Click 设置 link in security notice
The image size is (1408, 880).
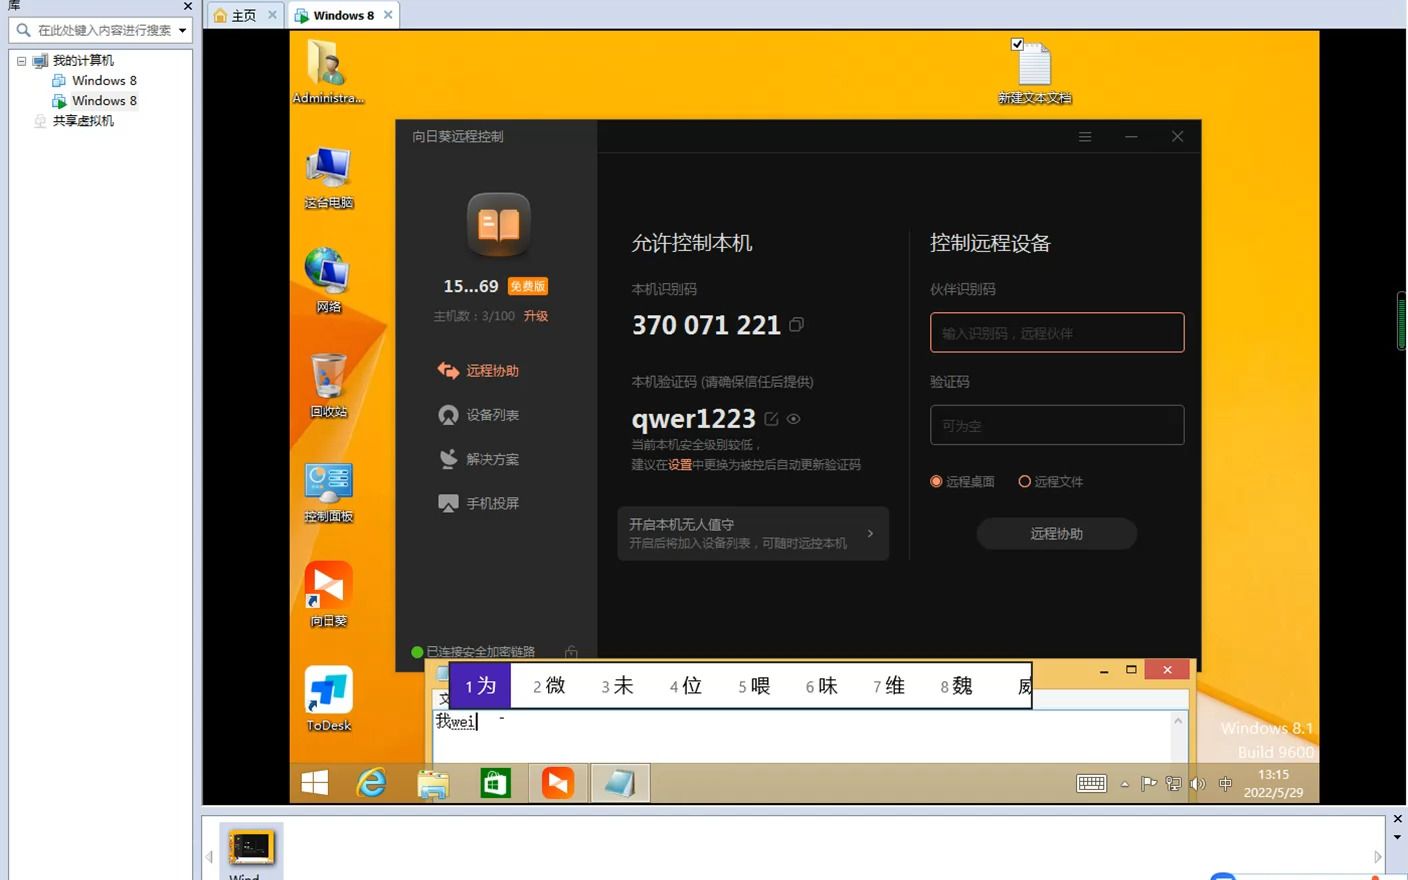point(680,465)
